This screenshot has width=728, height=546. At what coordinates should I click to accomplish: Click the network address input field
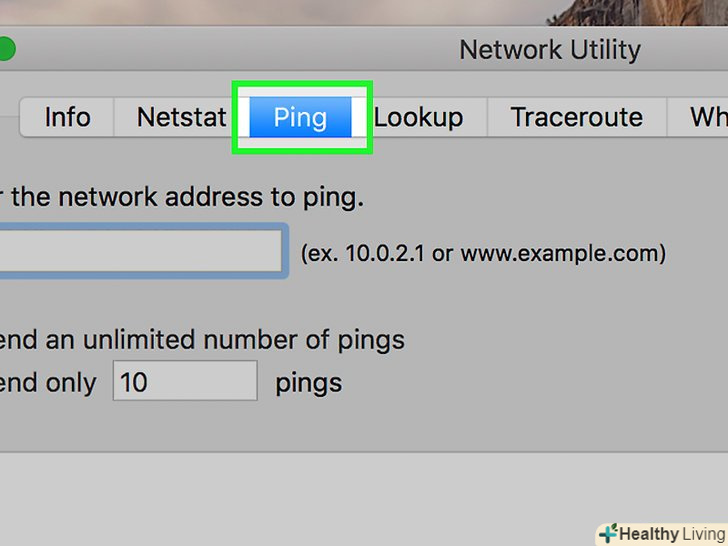coord(140,251)
